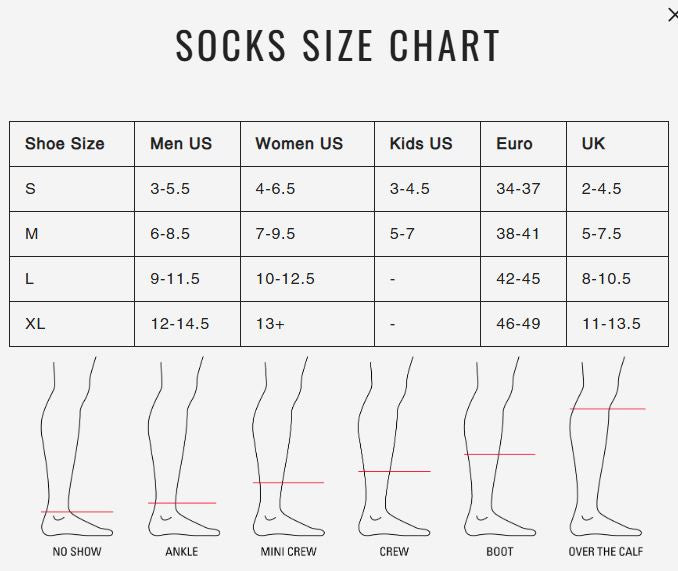Select the Kids US column header
Viewport: 678px width, 571px height.
coord(421,144)
